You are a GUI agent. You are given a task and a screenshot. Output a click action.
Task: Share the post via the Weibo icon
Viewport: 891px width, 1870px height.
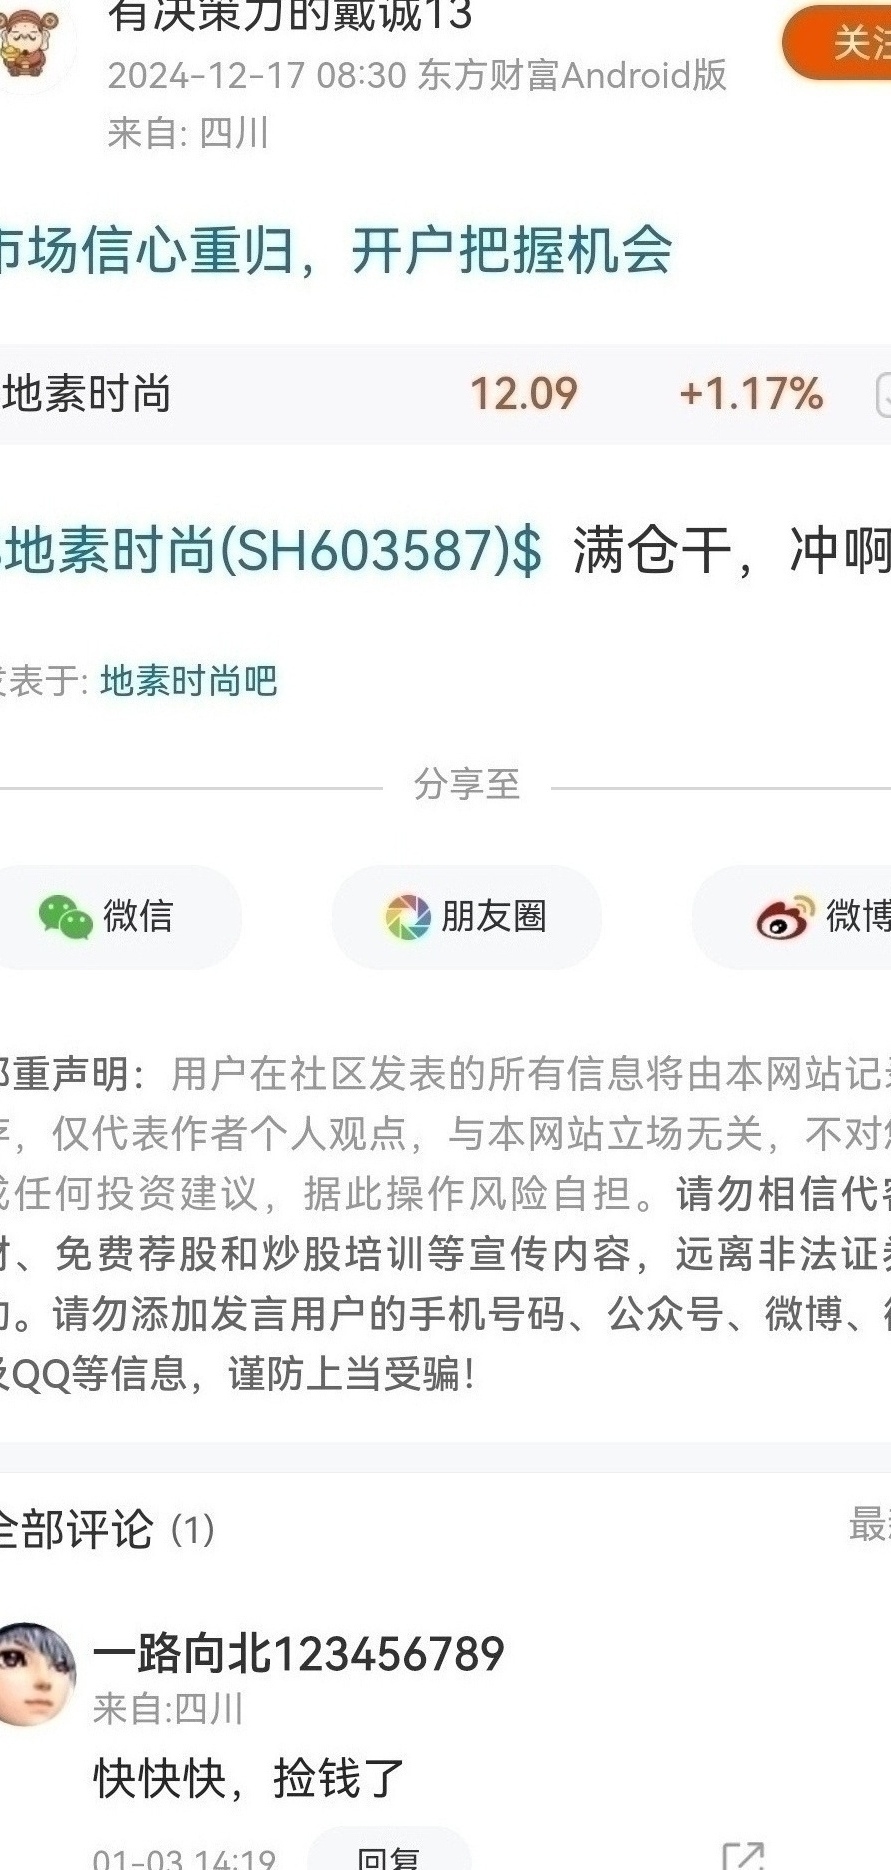pyautogui.click(x=784, y=917)
